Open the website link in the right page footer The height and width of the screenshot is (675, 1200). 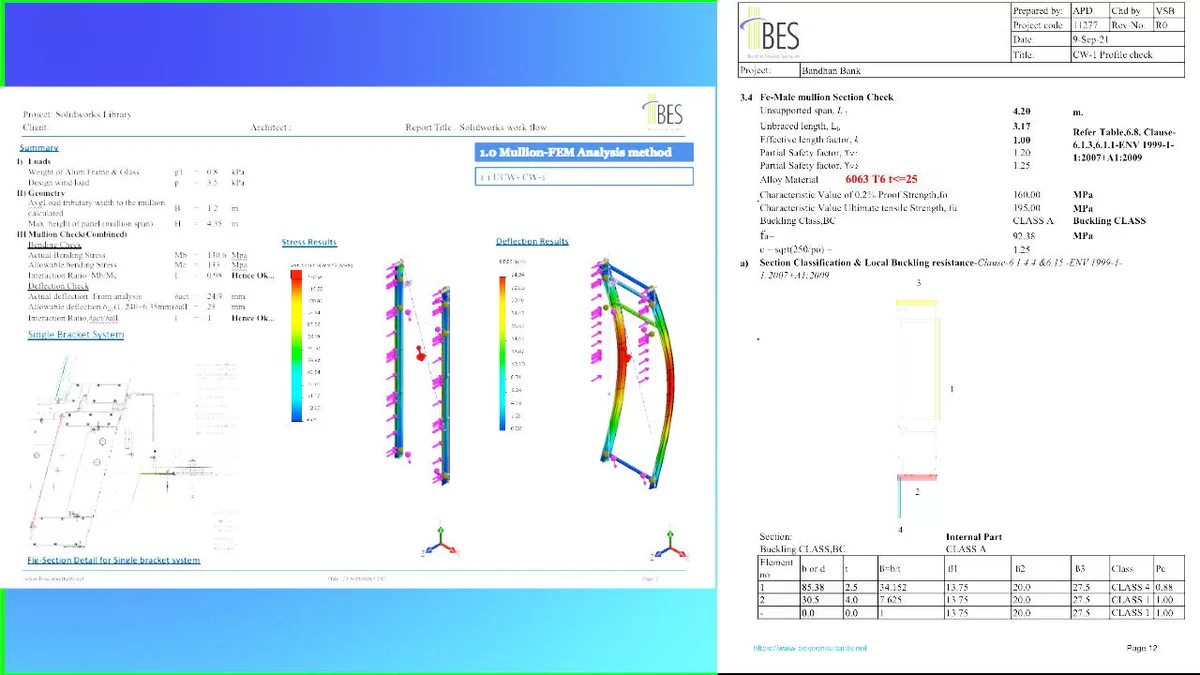coord(809,648)
